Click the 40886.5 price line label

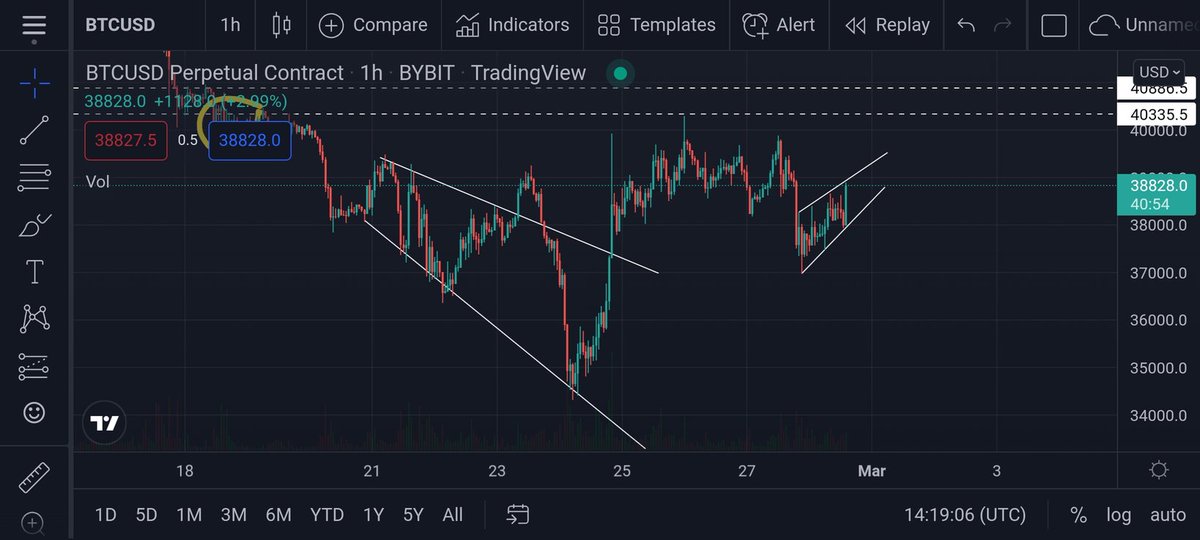pyautogui.click(x=1158, y=89)
